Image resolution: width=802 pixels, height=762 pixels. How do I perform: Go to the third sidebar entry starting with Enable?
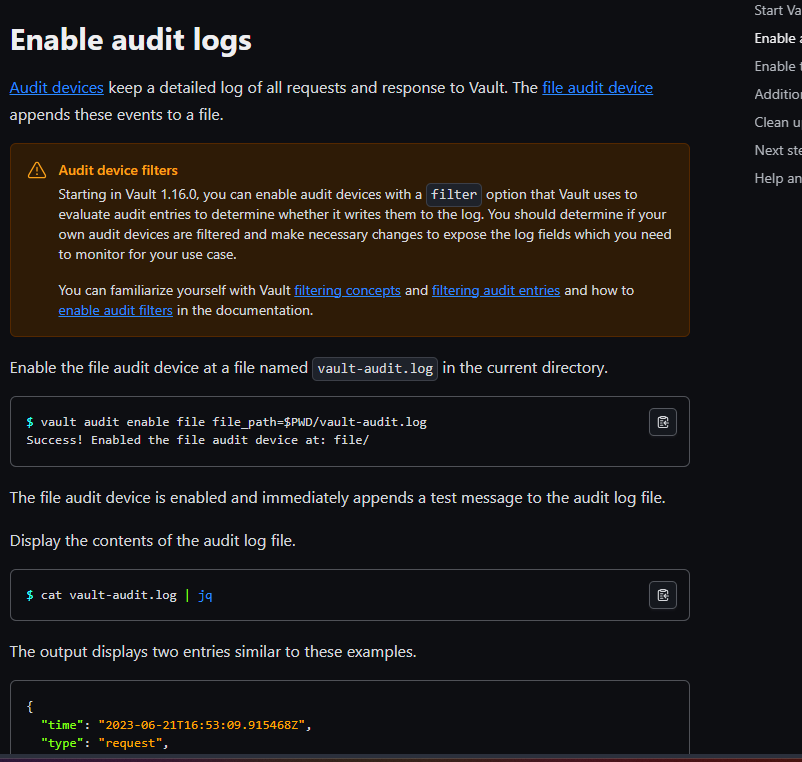777,66
